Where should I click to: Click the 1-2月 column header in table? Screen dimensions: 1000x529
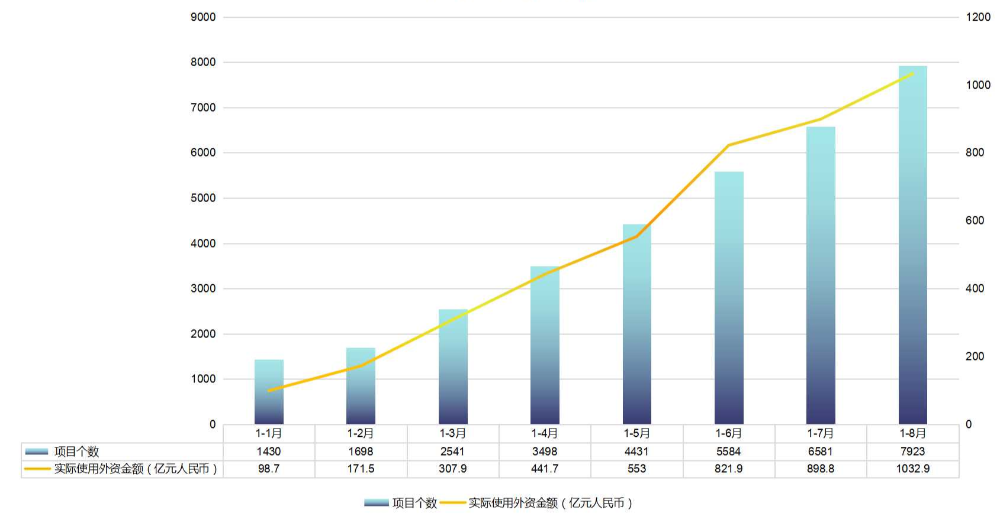pos(361,434)
